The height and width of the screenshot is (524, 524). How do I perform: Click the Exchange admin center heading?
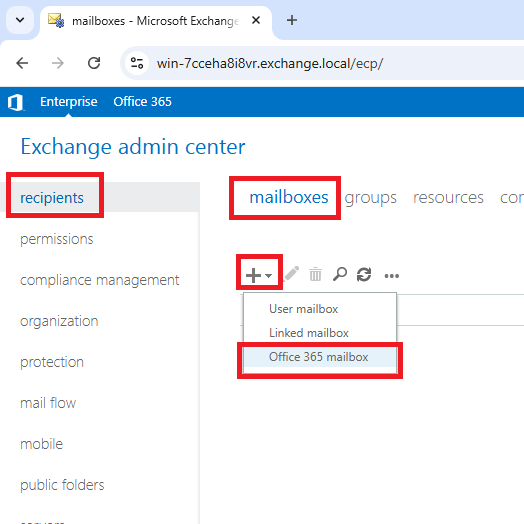[133, 147]
